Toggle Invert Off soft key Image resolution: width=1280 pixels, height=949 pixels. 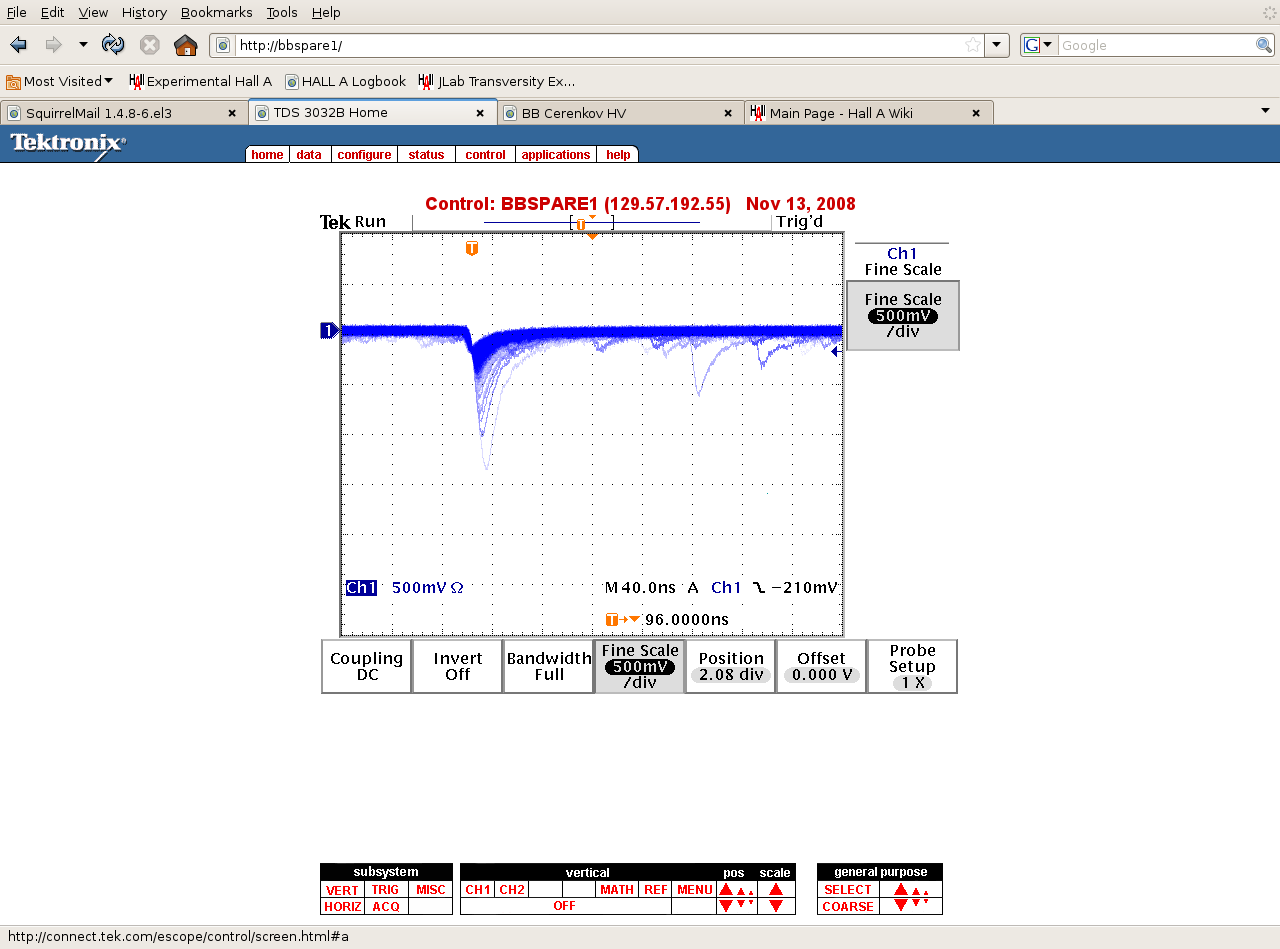click(x=458, y=666)
